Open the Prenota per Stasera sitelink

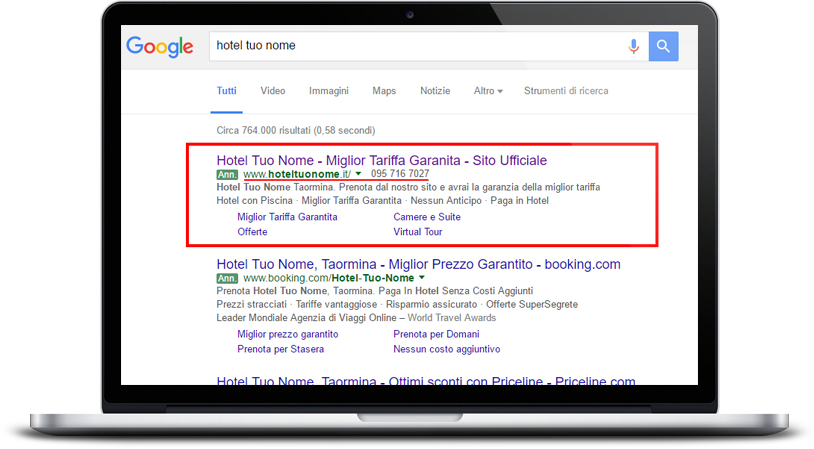pyautogui.click(x=280, y=349)
